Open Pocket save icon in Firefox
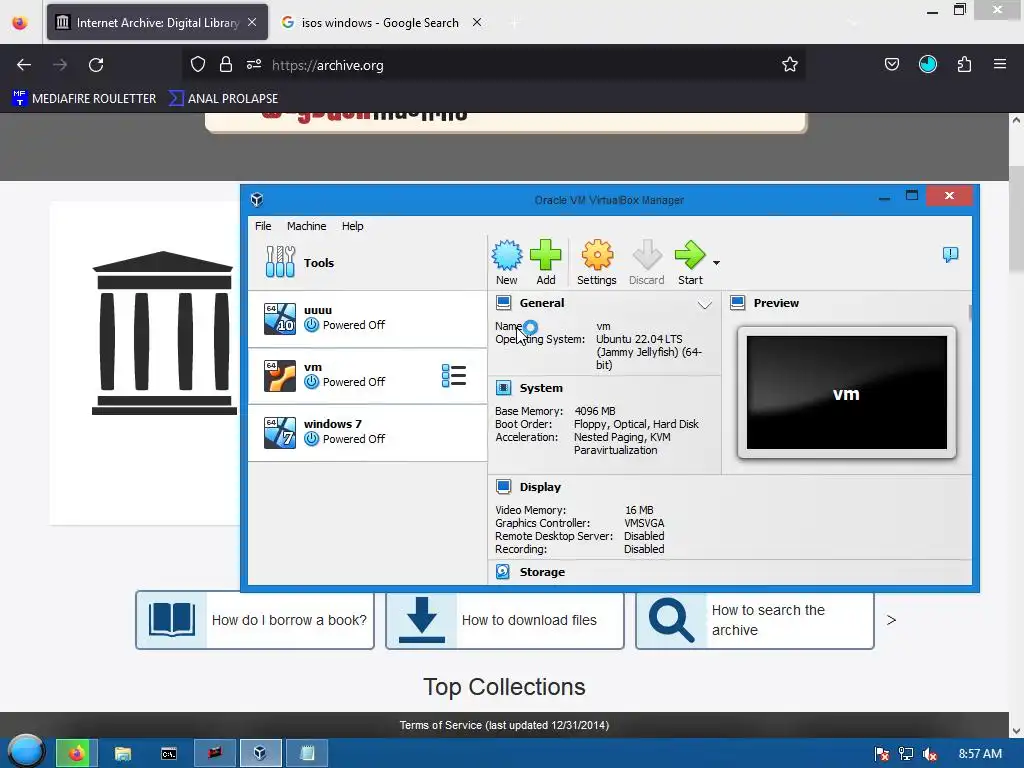 click(891, 64)
